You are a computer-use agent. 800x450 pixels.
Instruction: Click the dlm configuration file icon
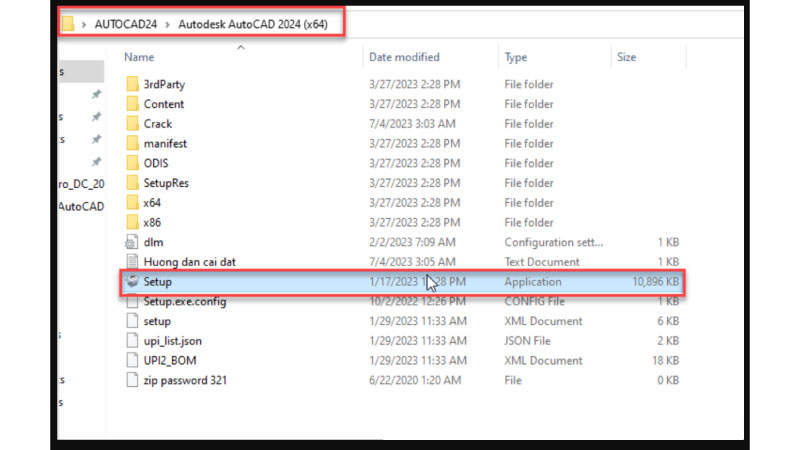pos(132,242)
